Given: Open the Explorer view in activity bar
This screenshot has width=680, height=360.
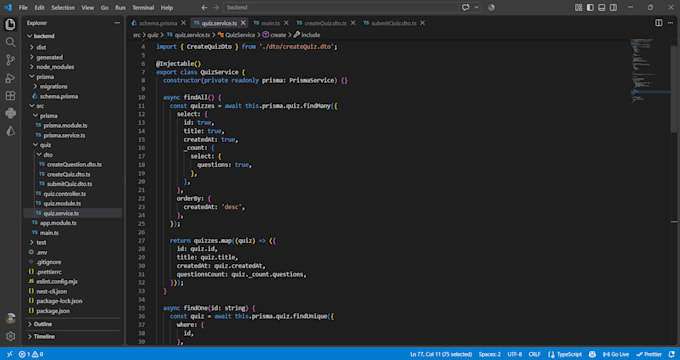Looking at the screenshot, I should [x=10, y=24].
